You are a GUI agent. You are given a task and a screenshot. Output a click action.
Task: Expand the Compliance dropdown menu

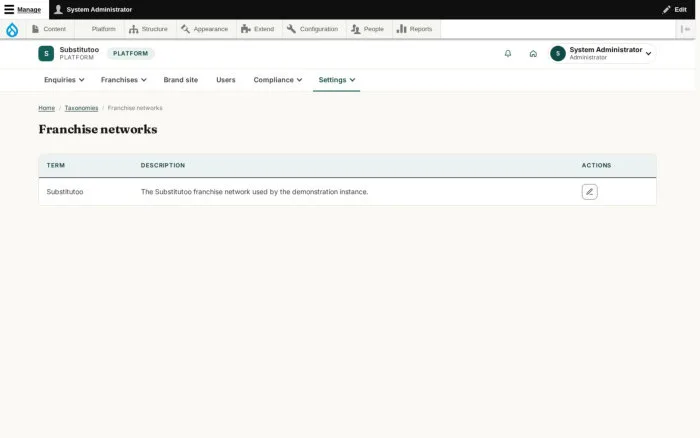[278, 80]
